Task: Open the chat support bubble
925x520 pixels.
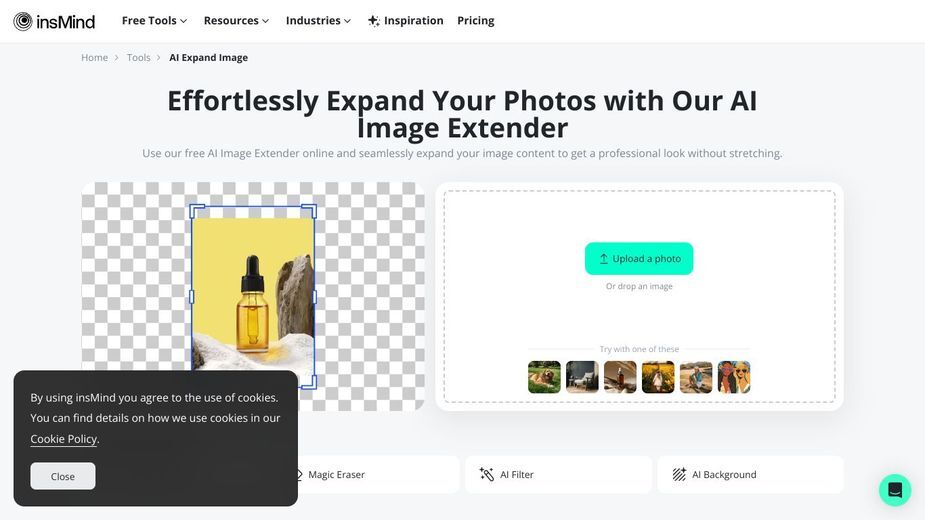Action: [895, 490]
